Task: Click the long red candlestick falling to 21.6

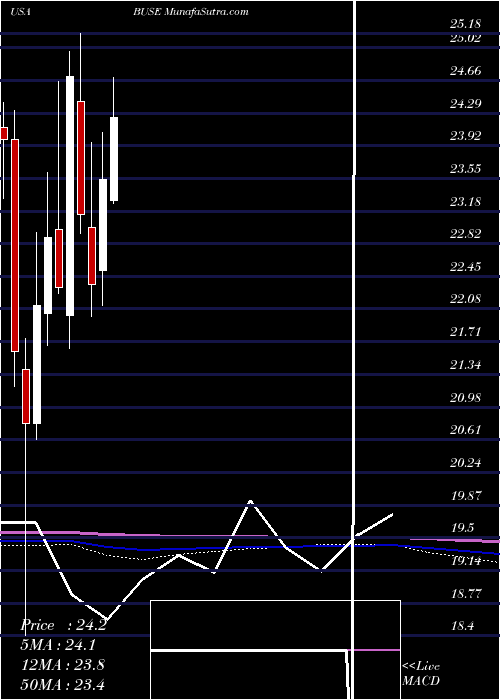Action: [x=15, y=246]
